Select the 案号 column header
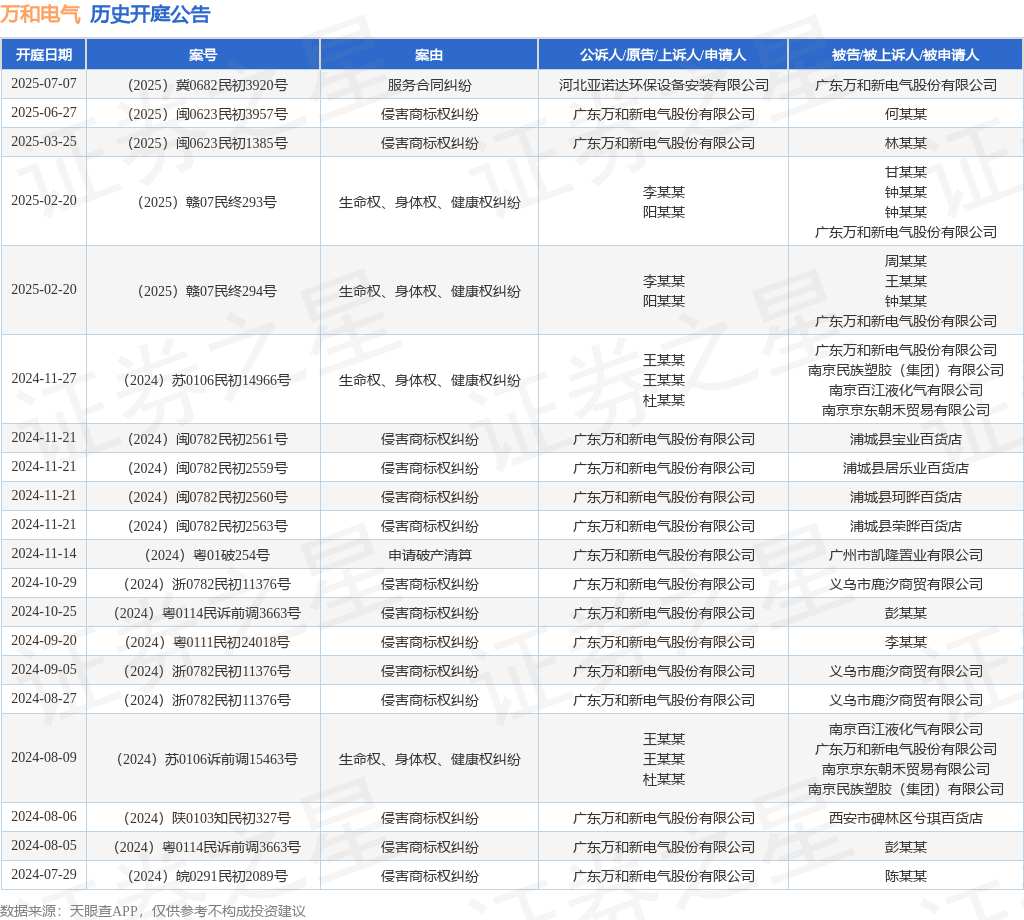The width and height of the screenshot is (1024, 920). 203,55
